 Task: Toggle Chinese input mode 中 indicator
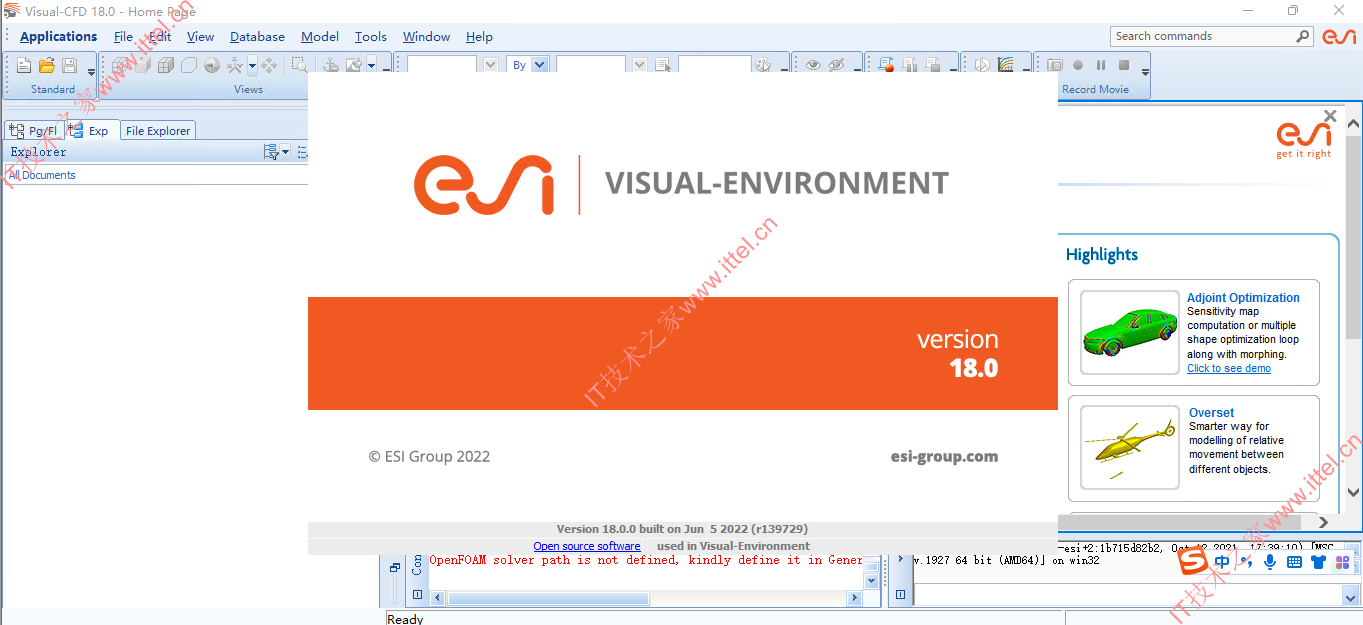pos(1222,562)
